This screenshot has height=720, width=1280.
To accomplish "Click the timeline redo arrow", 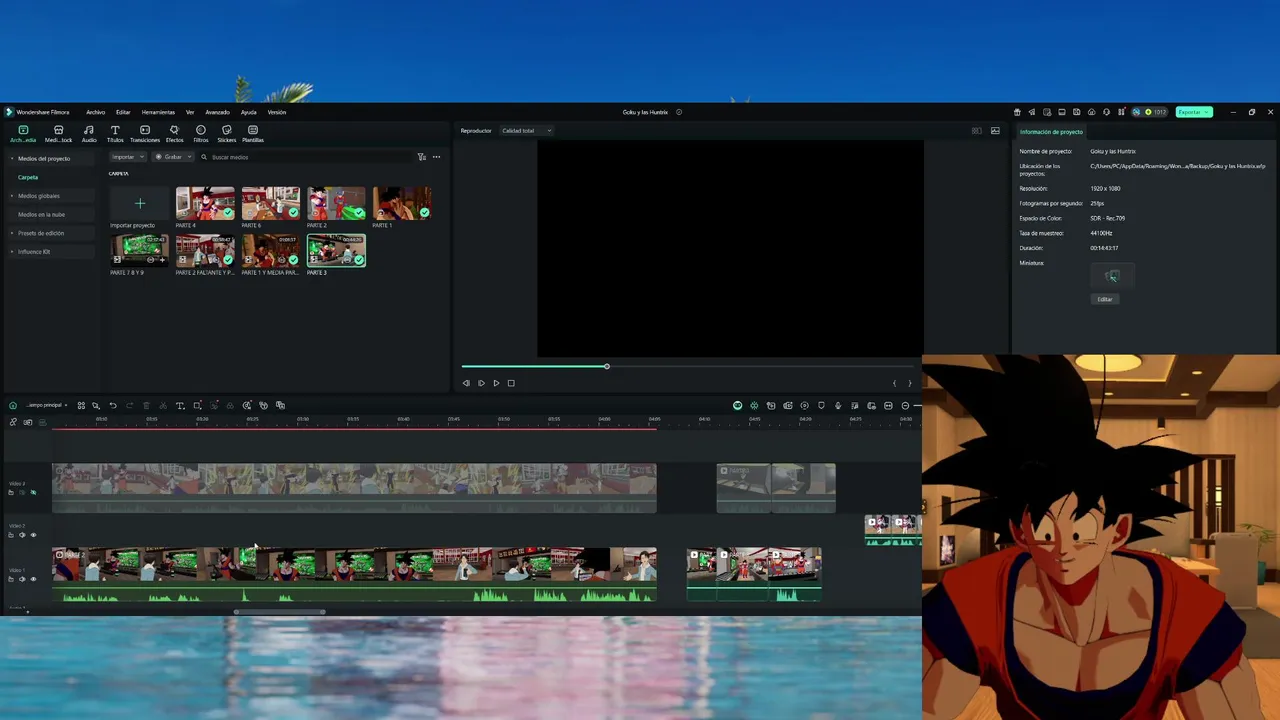I will tap(129, 405).
